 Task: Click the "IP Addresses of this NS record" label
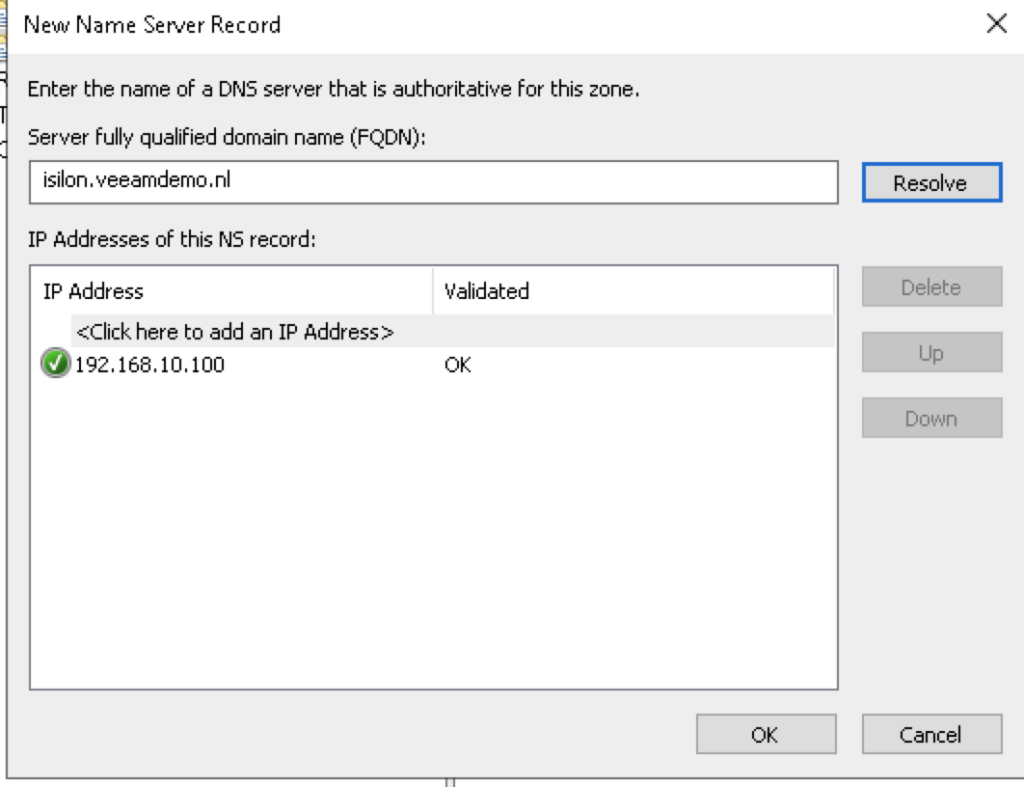(173, 239)
